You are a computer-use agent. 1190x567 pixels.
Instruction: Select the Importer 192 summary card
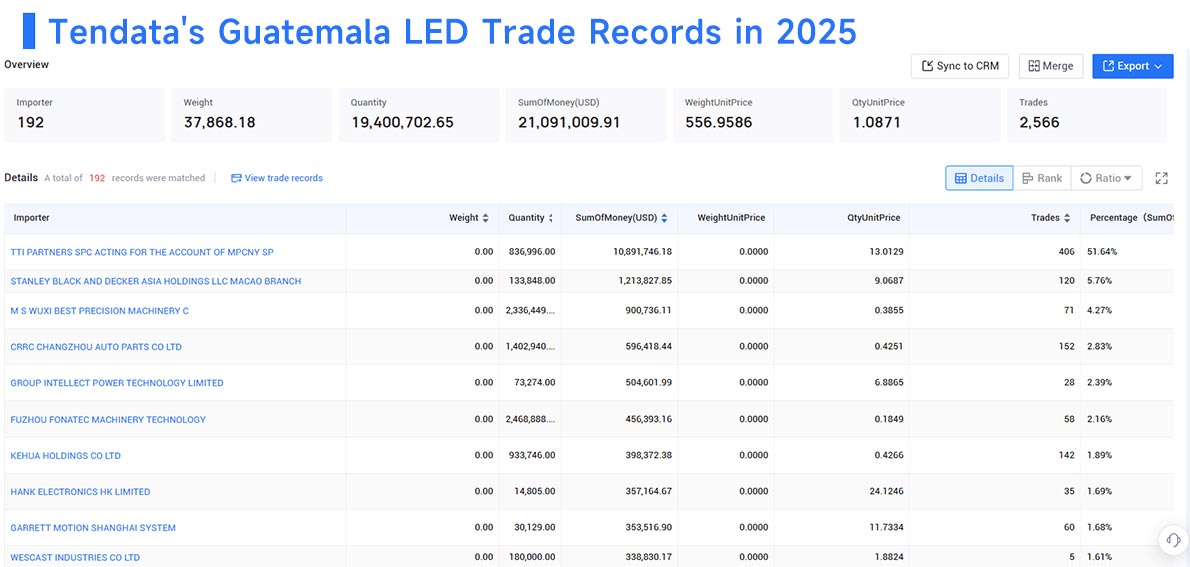click(84, 115)
